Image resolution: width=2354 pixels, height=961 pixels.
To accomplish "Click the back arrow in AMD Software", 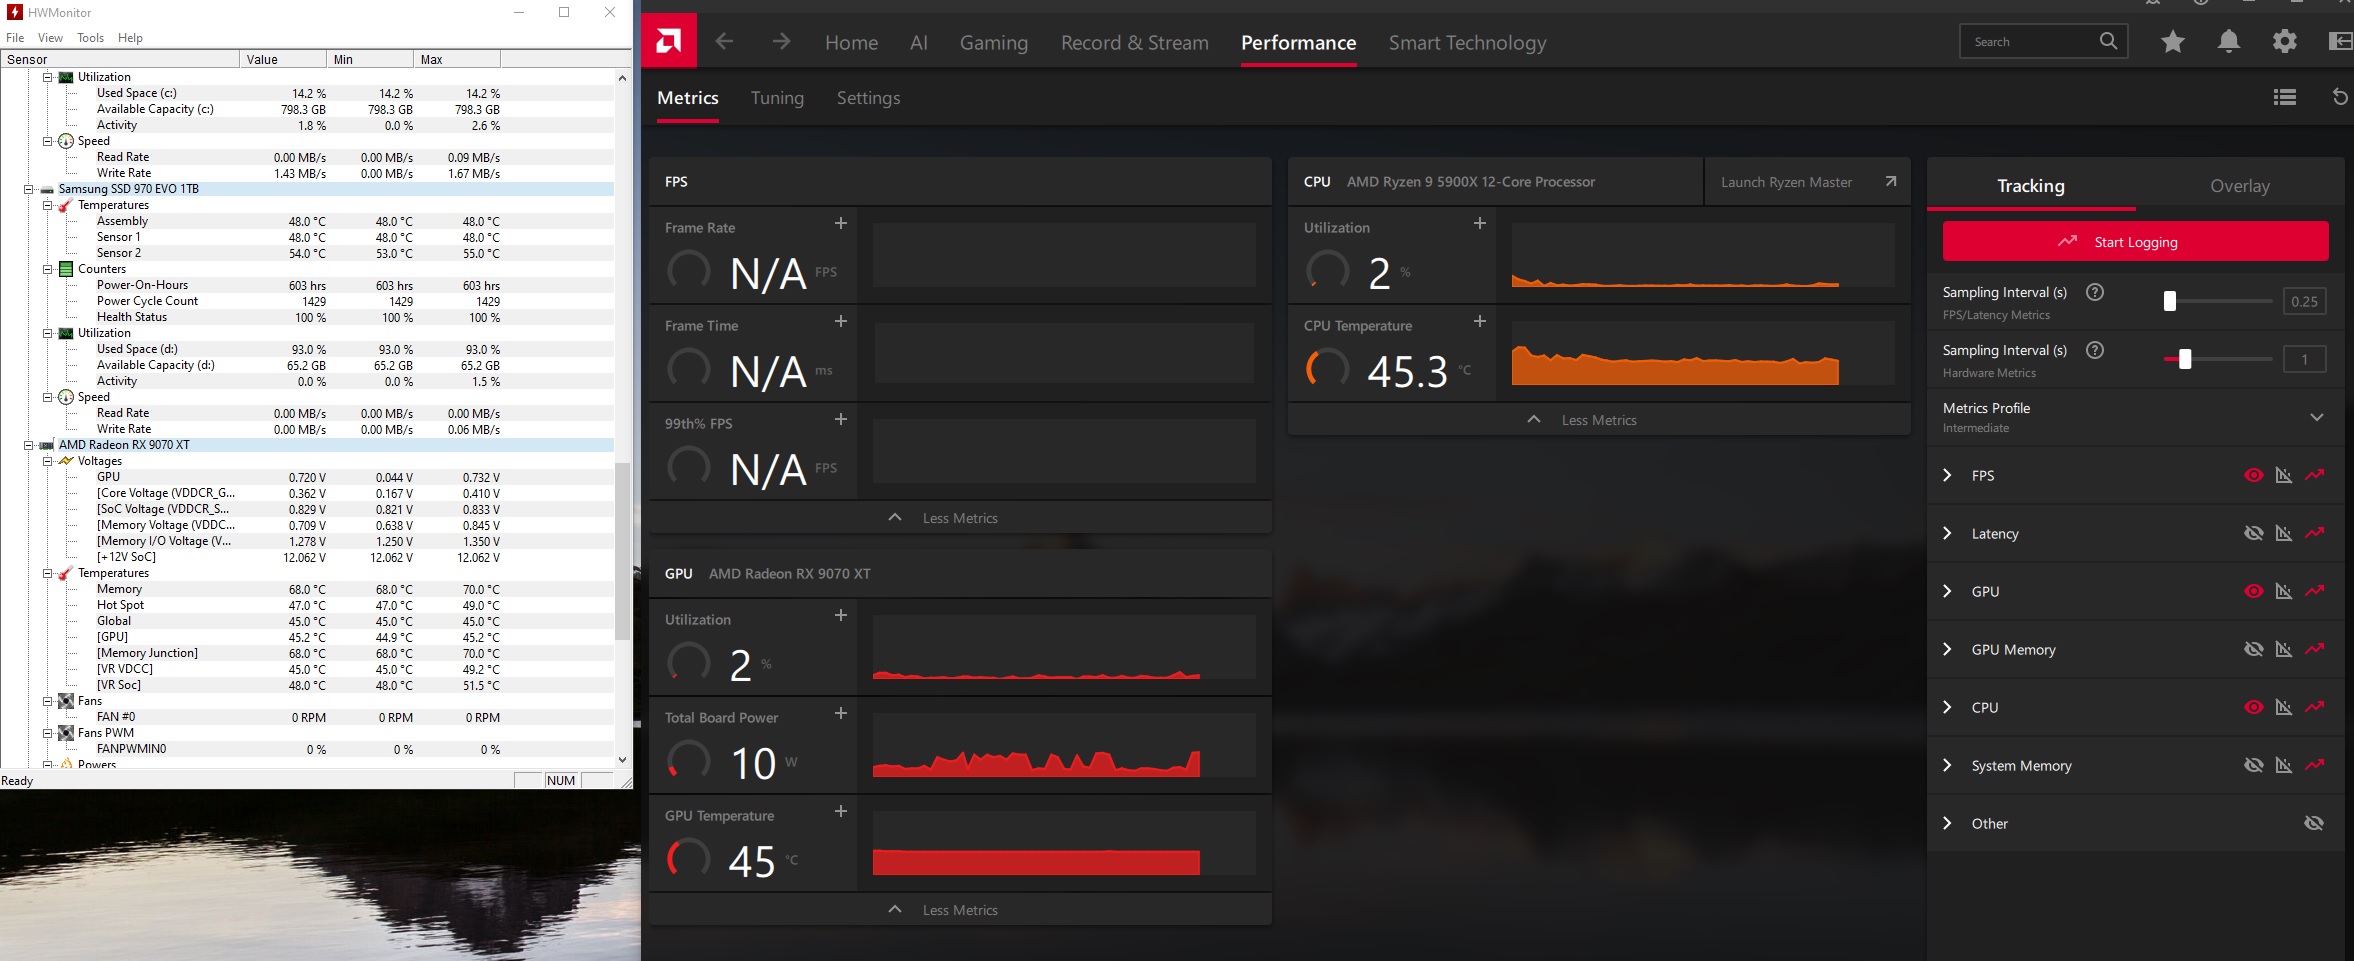I will click(x=725, y=42).
